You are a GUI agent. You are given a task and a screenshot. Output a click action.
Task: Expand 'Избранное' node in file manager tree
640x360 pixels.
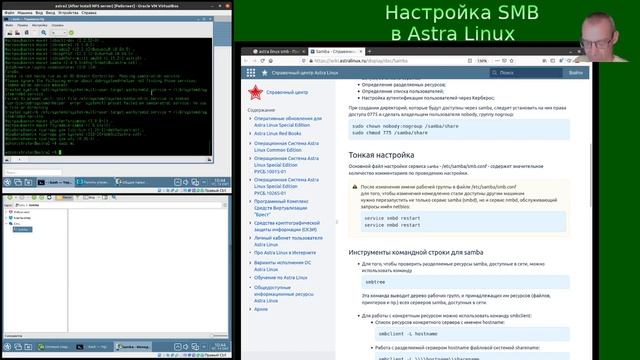(7, 212)
